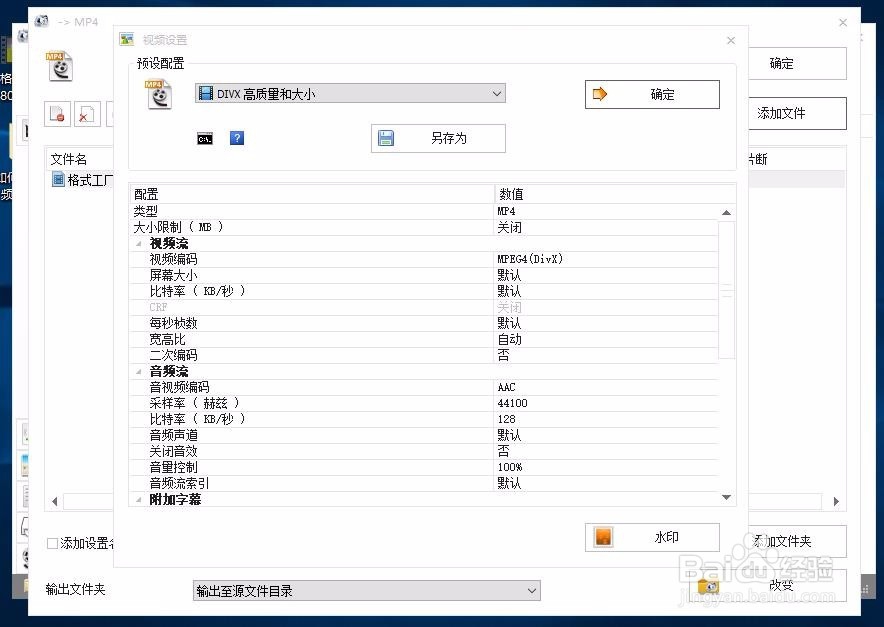Click the blue question mark help icon
884x627 pixels.
click(237, 138)
